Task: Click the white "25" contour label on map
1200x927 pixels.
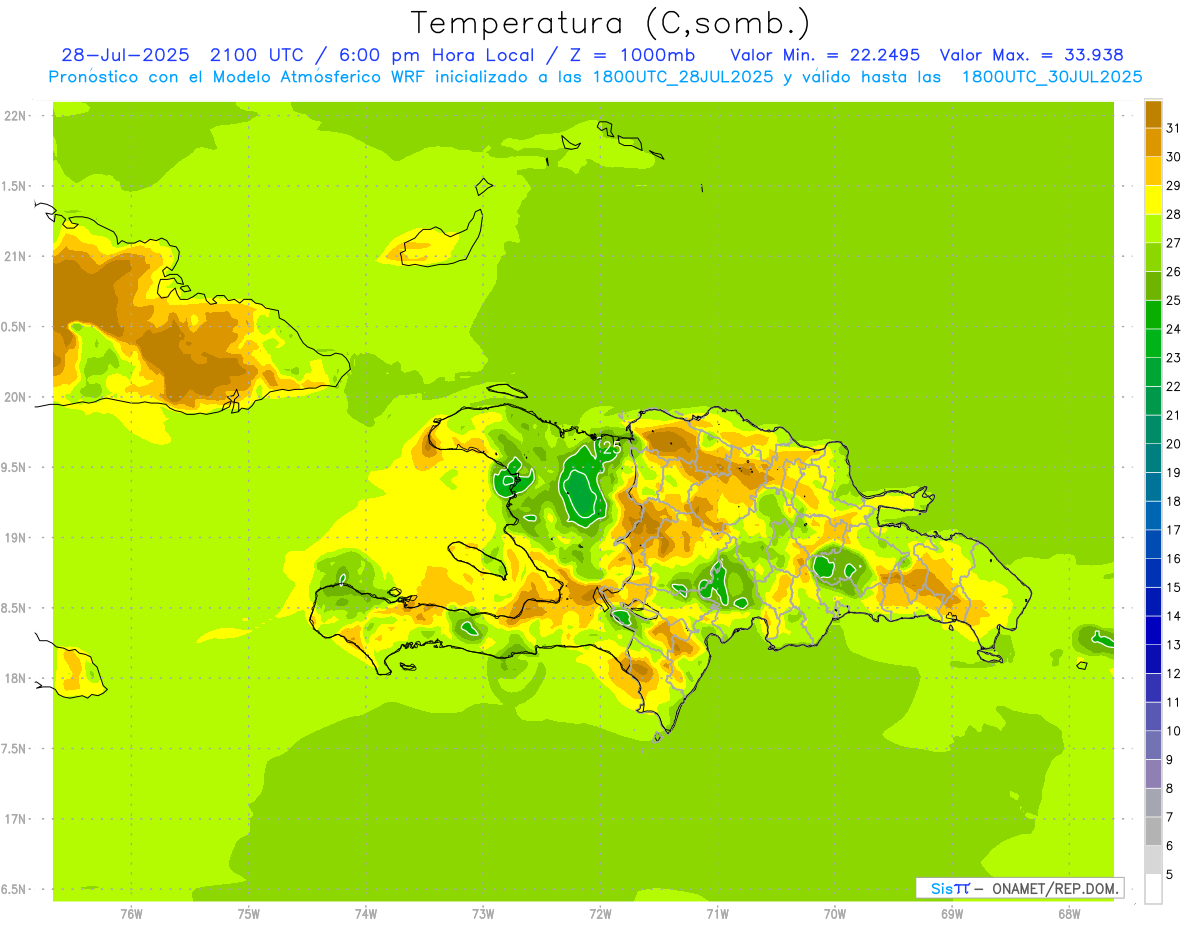Action: click(x=611, y=449)
